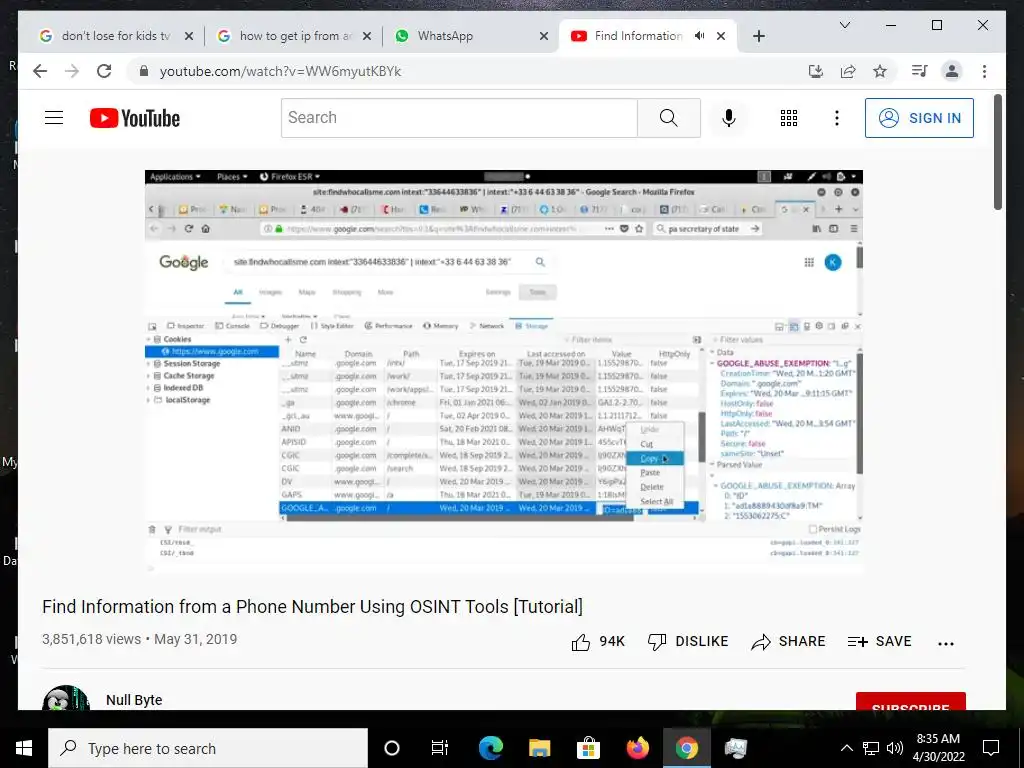Screen dimensions: 1024x768
Task: Open more actions ellipsis under video
Action: point(946,643)
